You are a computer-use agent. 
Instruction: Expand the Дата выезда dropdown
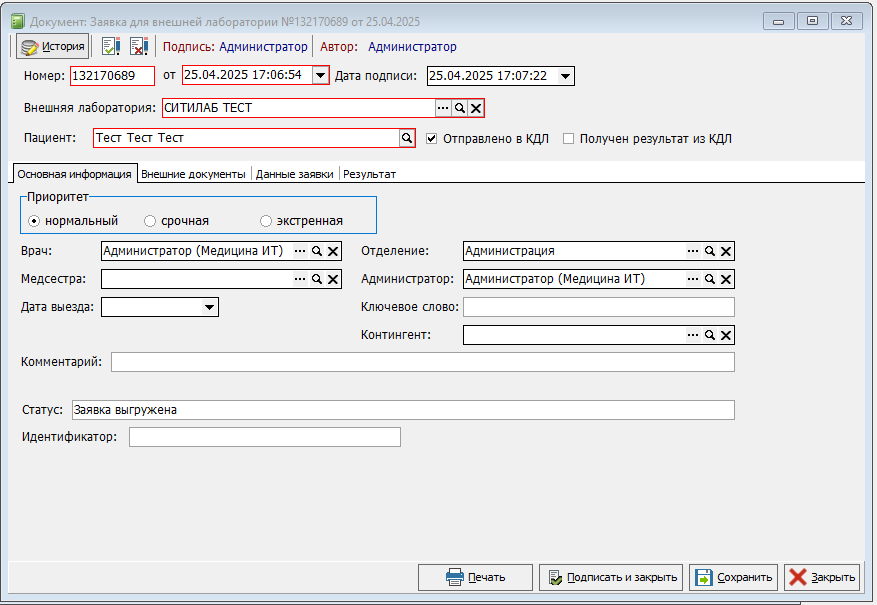pos(210,308)
